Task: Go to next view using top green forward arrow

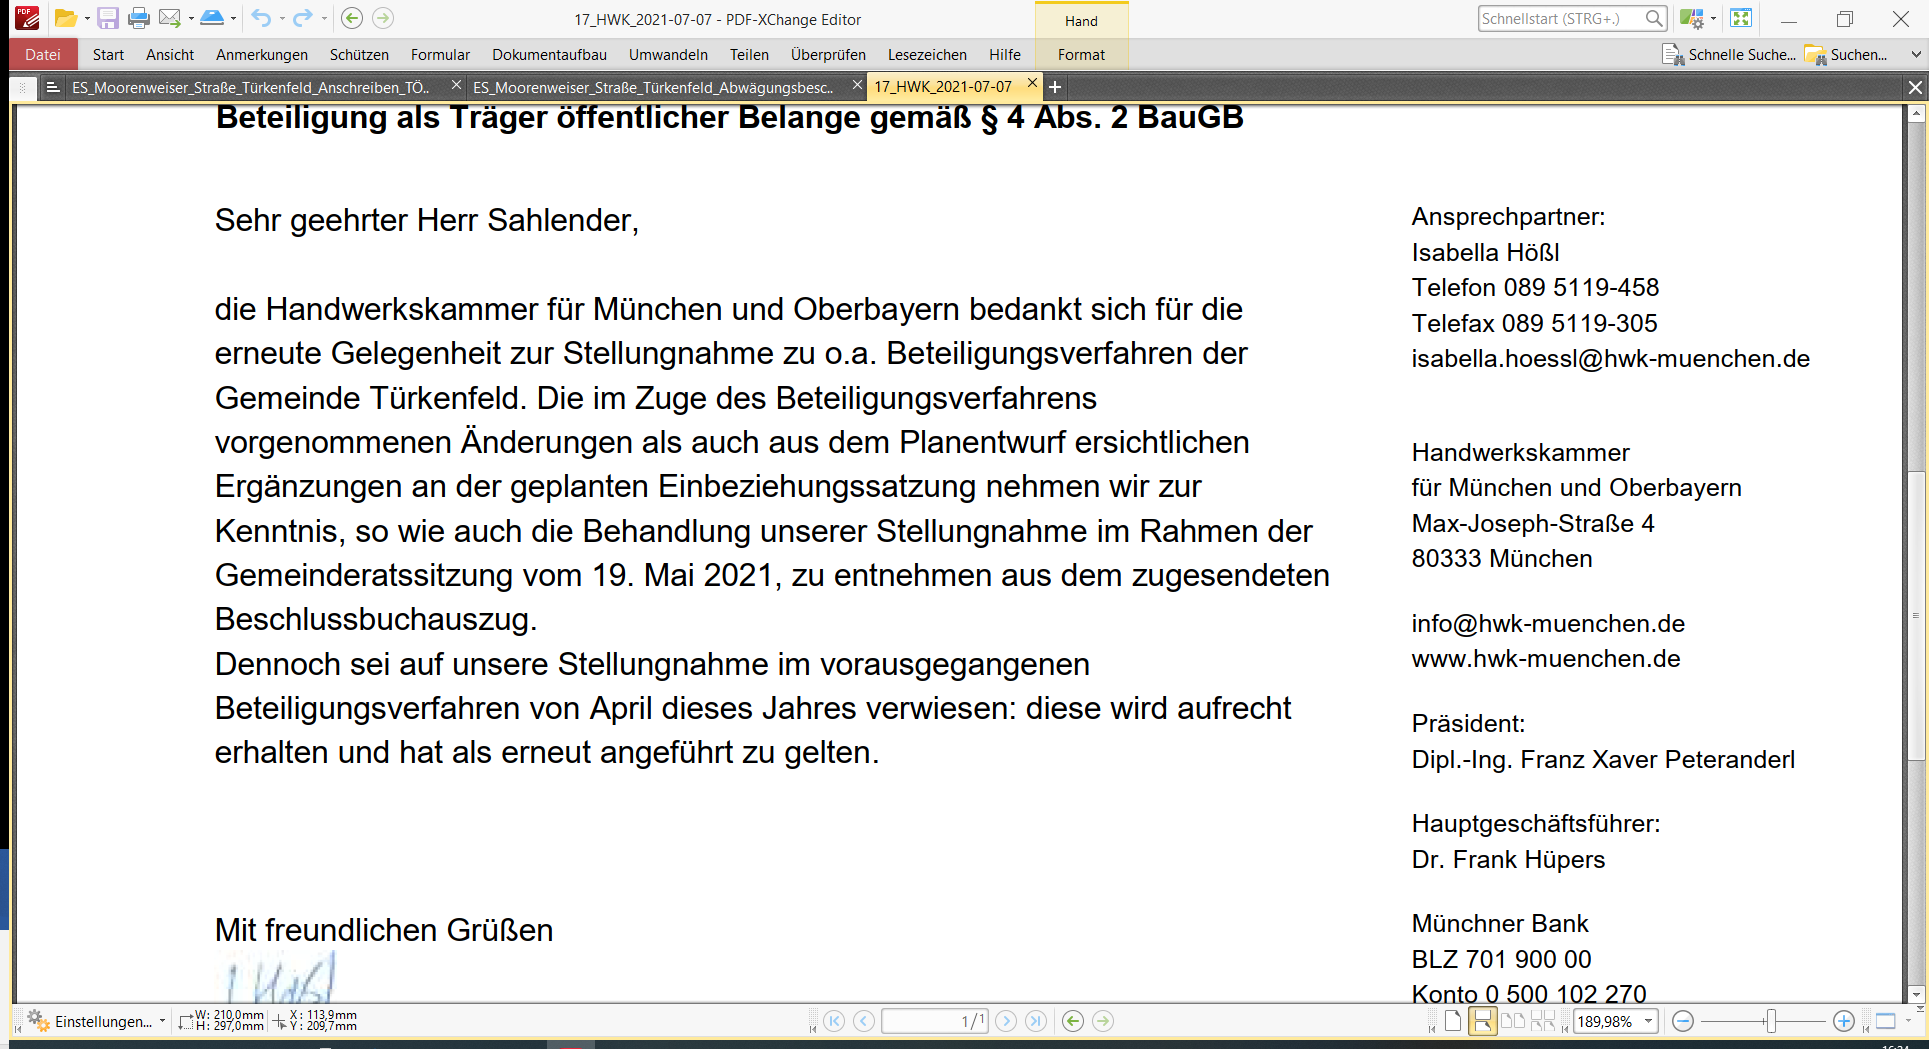Action: (383, 18)
